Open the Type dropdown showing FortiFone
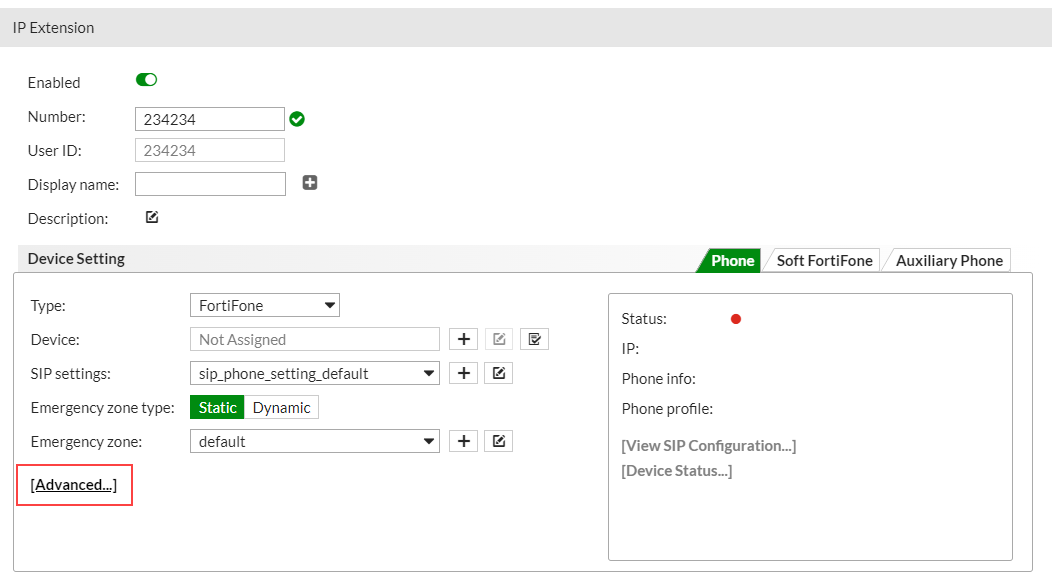 [265, 305]
